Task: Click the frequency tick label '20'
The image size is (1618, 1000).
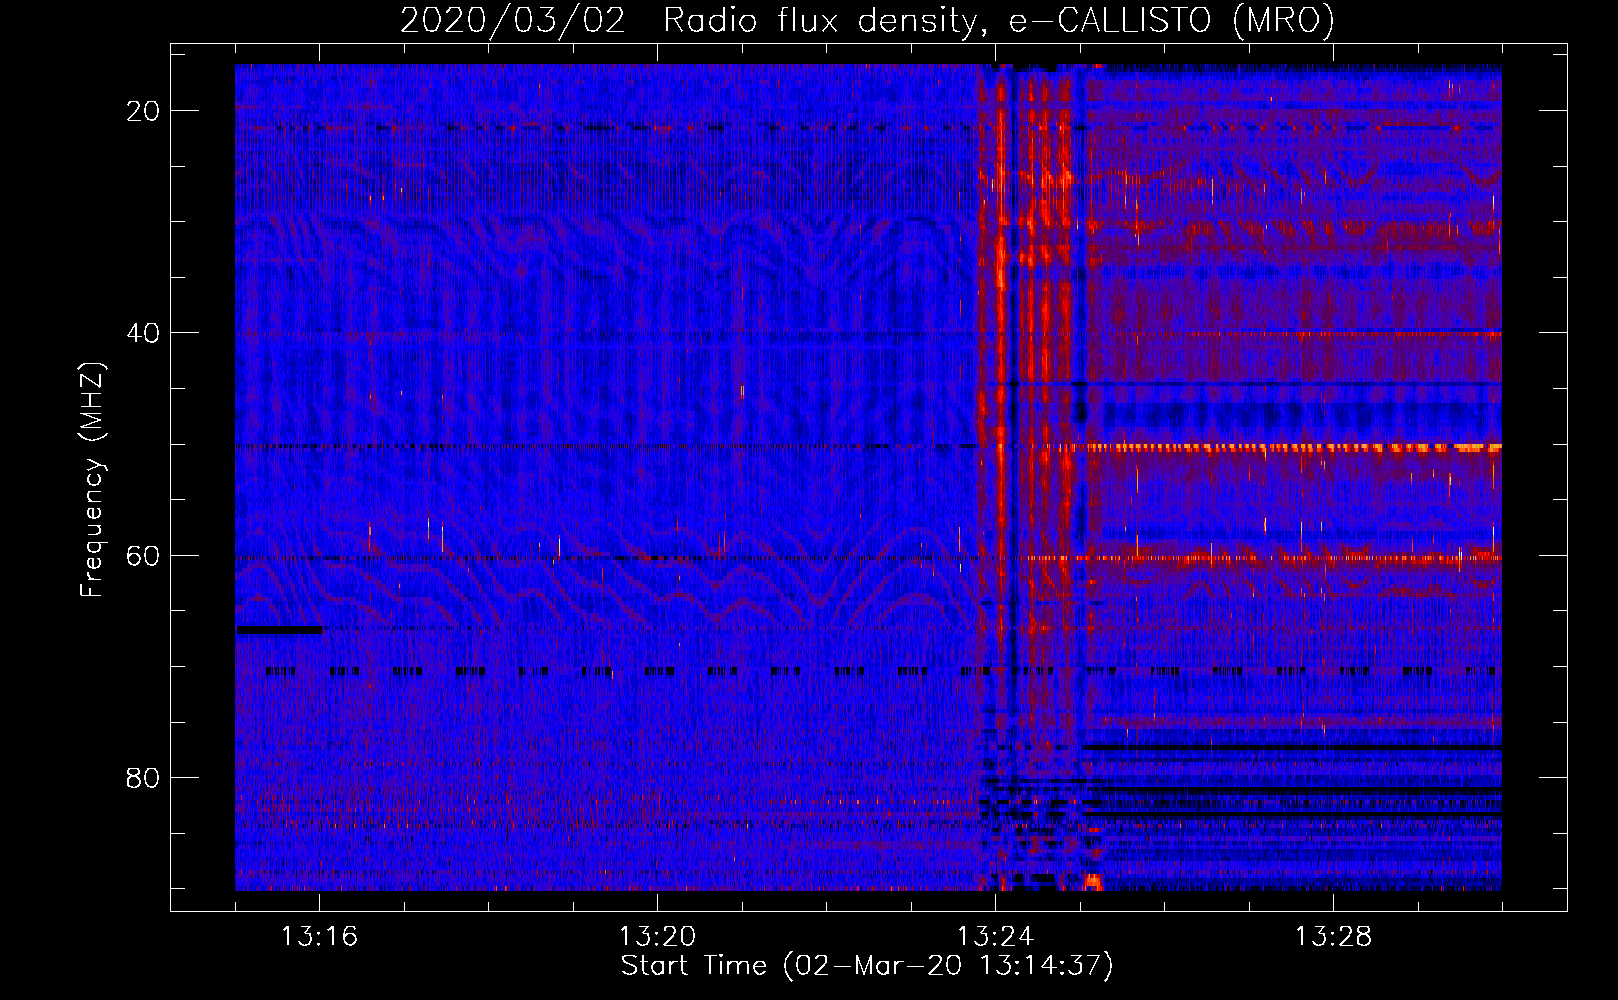Action: coord(143,111)
